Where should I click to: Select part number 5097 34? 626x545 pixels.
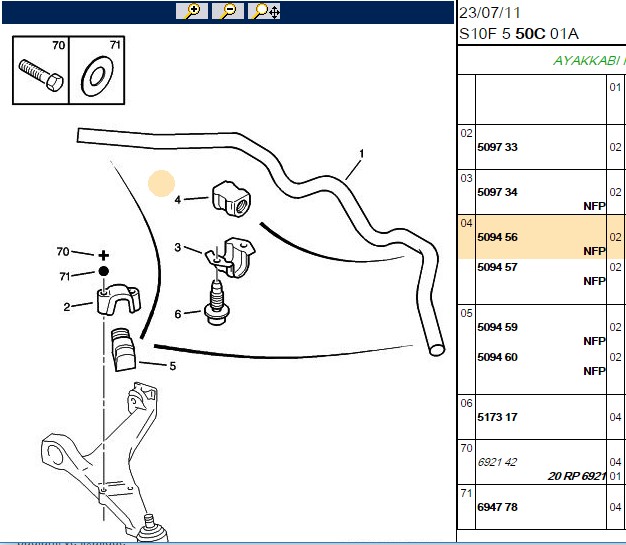click(497, 192)
